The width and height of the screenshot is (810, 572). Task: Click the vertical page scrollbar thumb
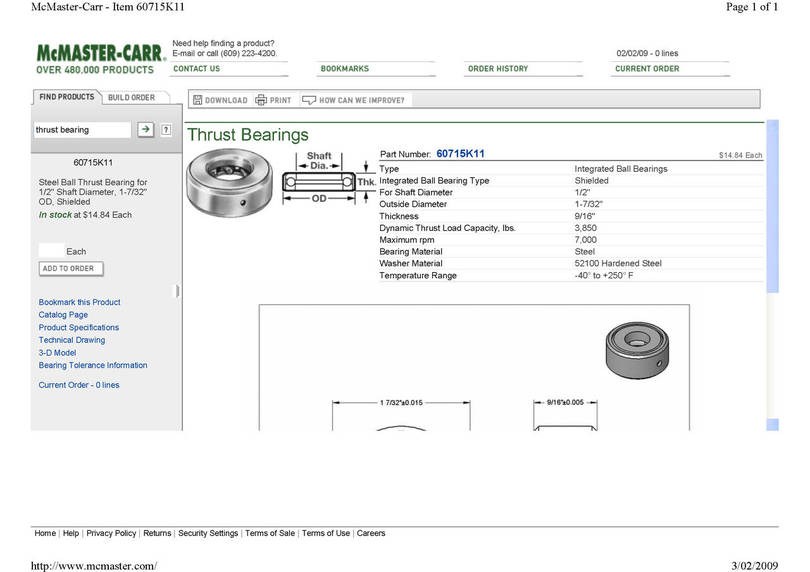(x=773, y=207)
